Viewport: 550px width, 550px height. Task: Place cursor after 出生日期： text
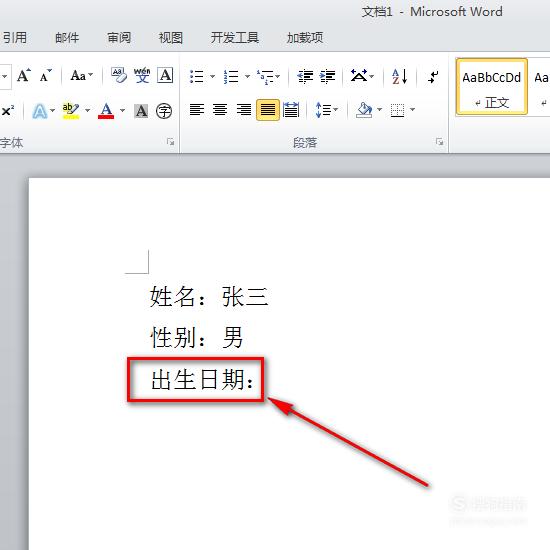255,380
